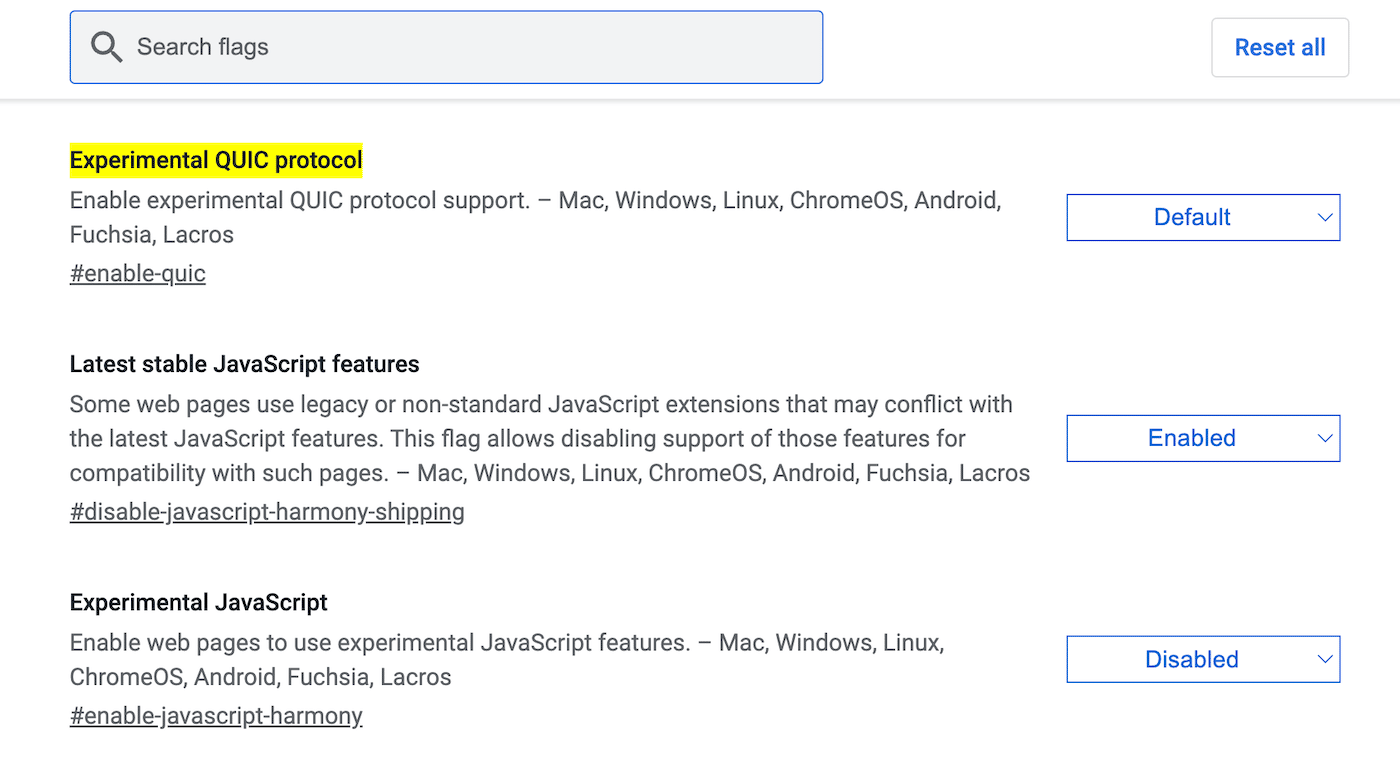The image size is (1400, 778).
Task: Click the magnifying glass search icon
Action: click(x=107, y=46)
